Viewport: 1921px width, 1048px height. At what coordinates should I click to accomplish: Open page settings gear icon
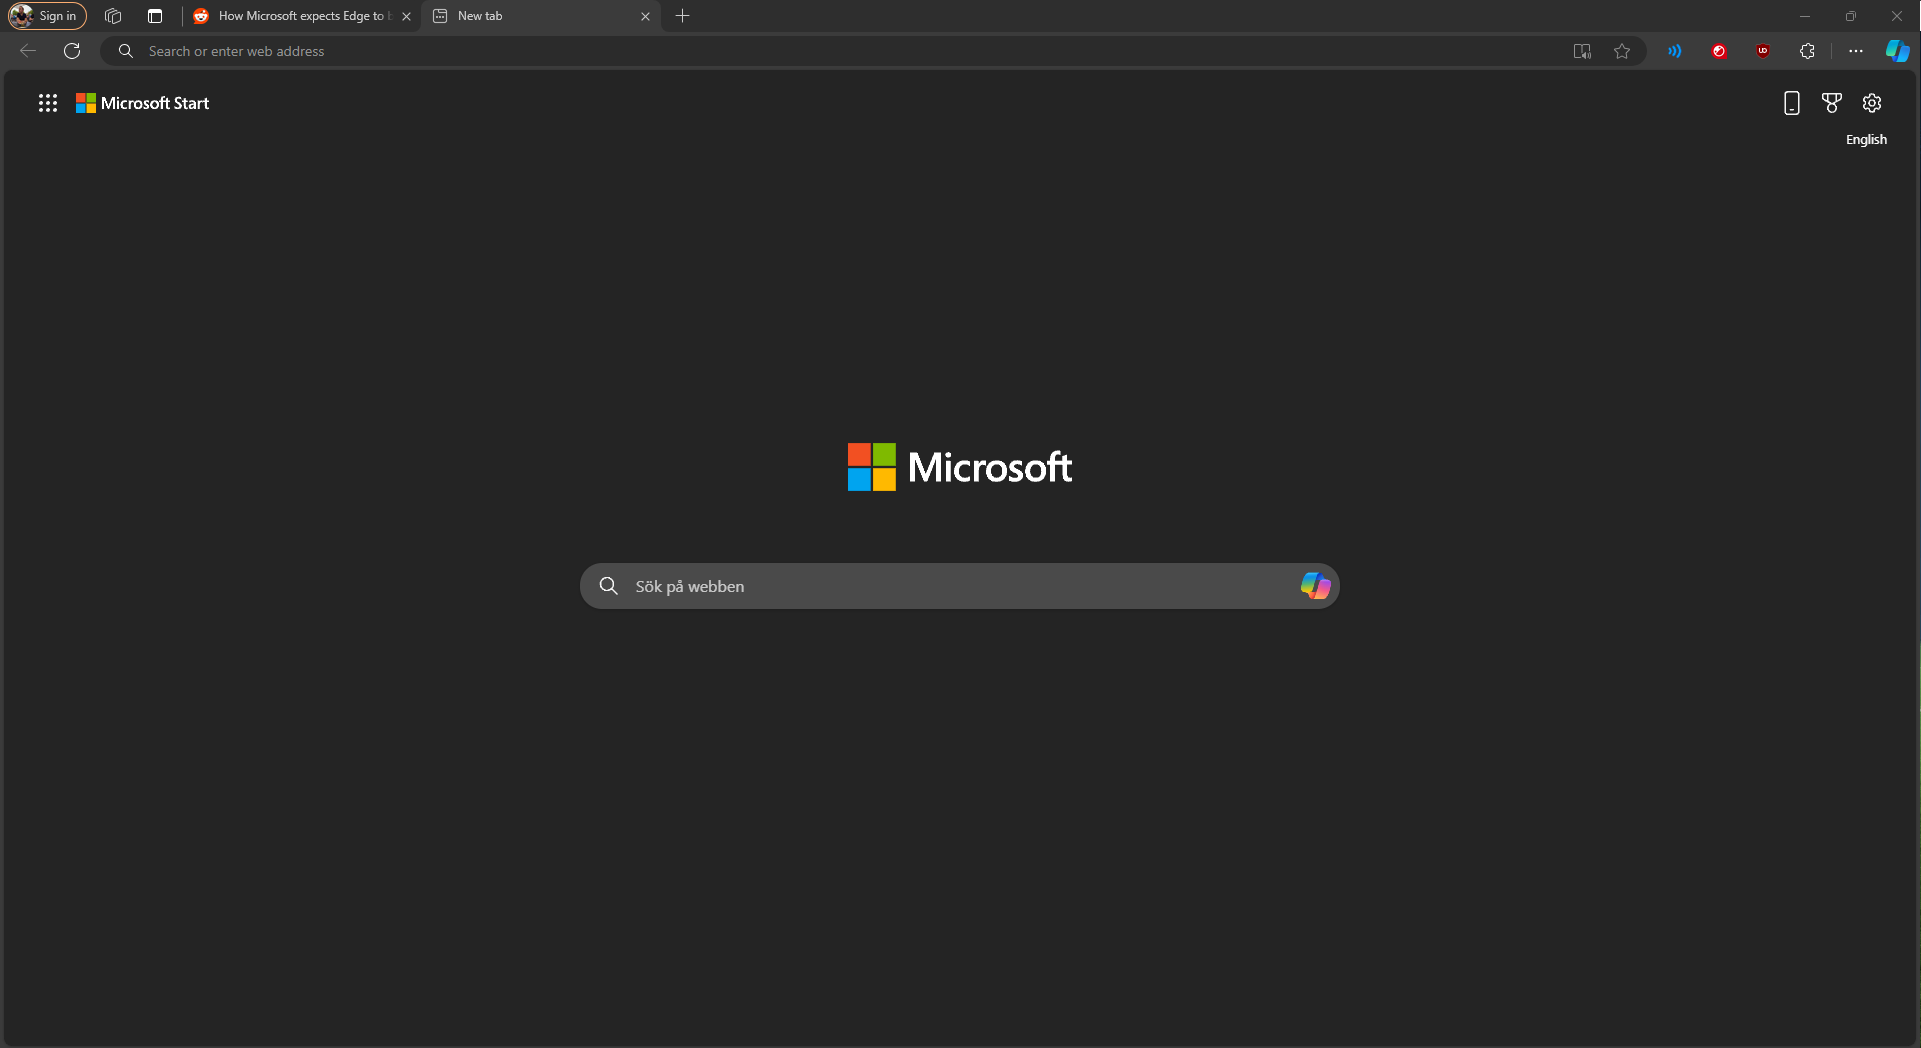coord(1872,103)
